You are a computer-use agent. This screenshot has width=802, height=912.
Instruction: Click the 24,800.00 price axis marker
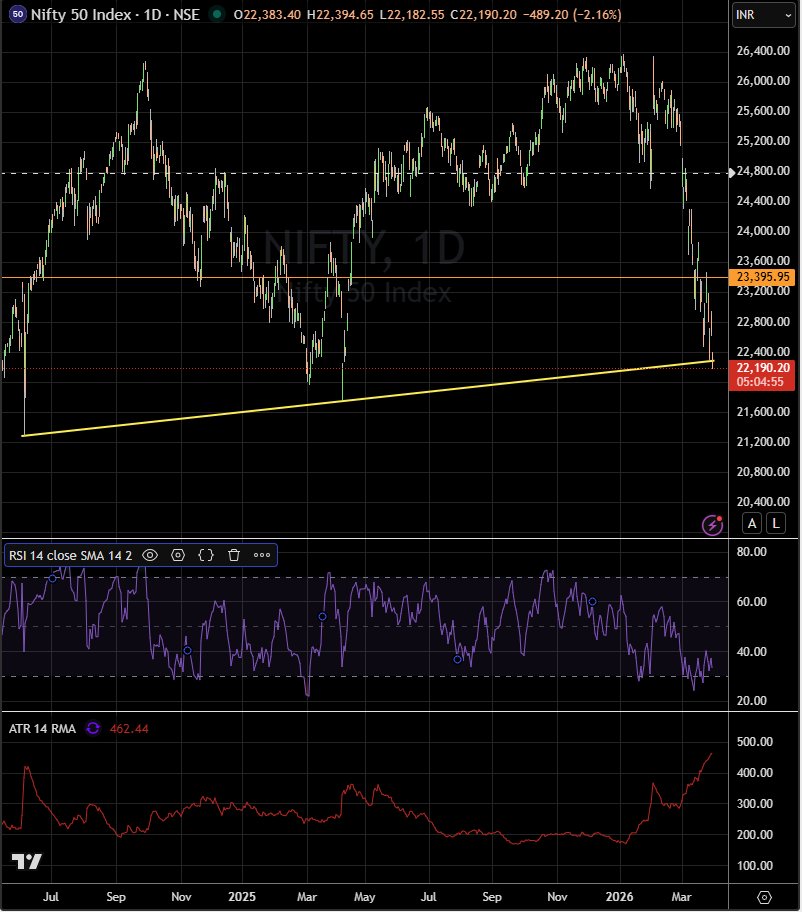[x=763, y=171]
